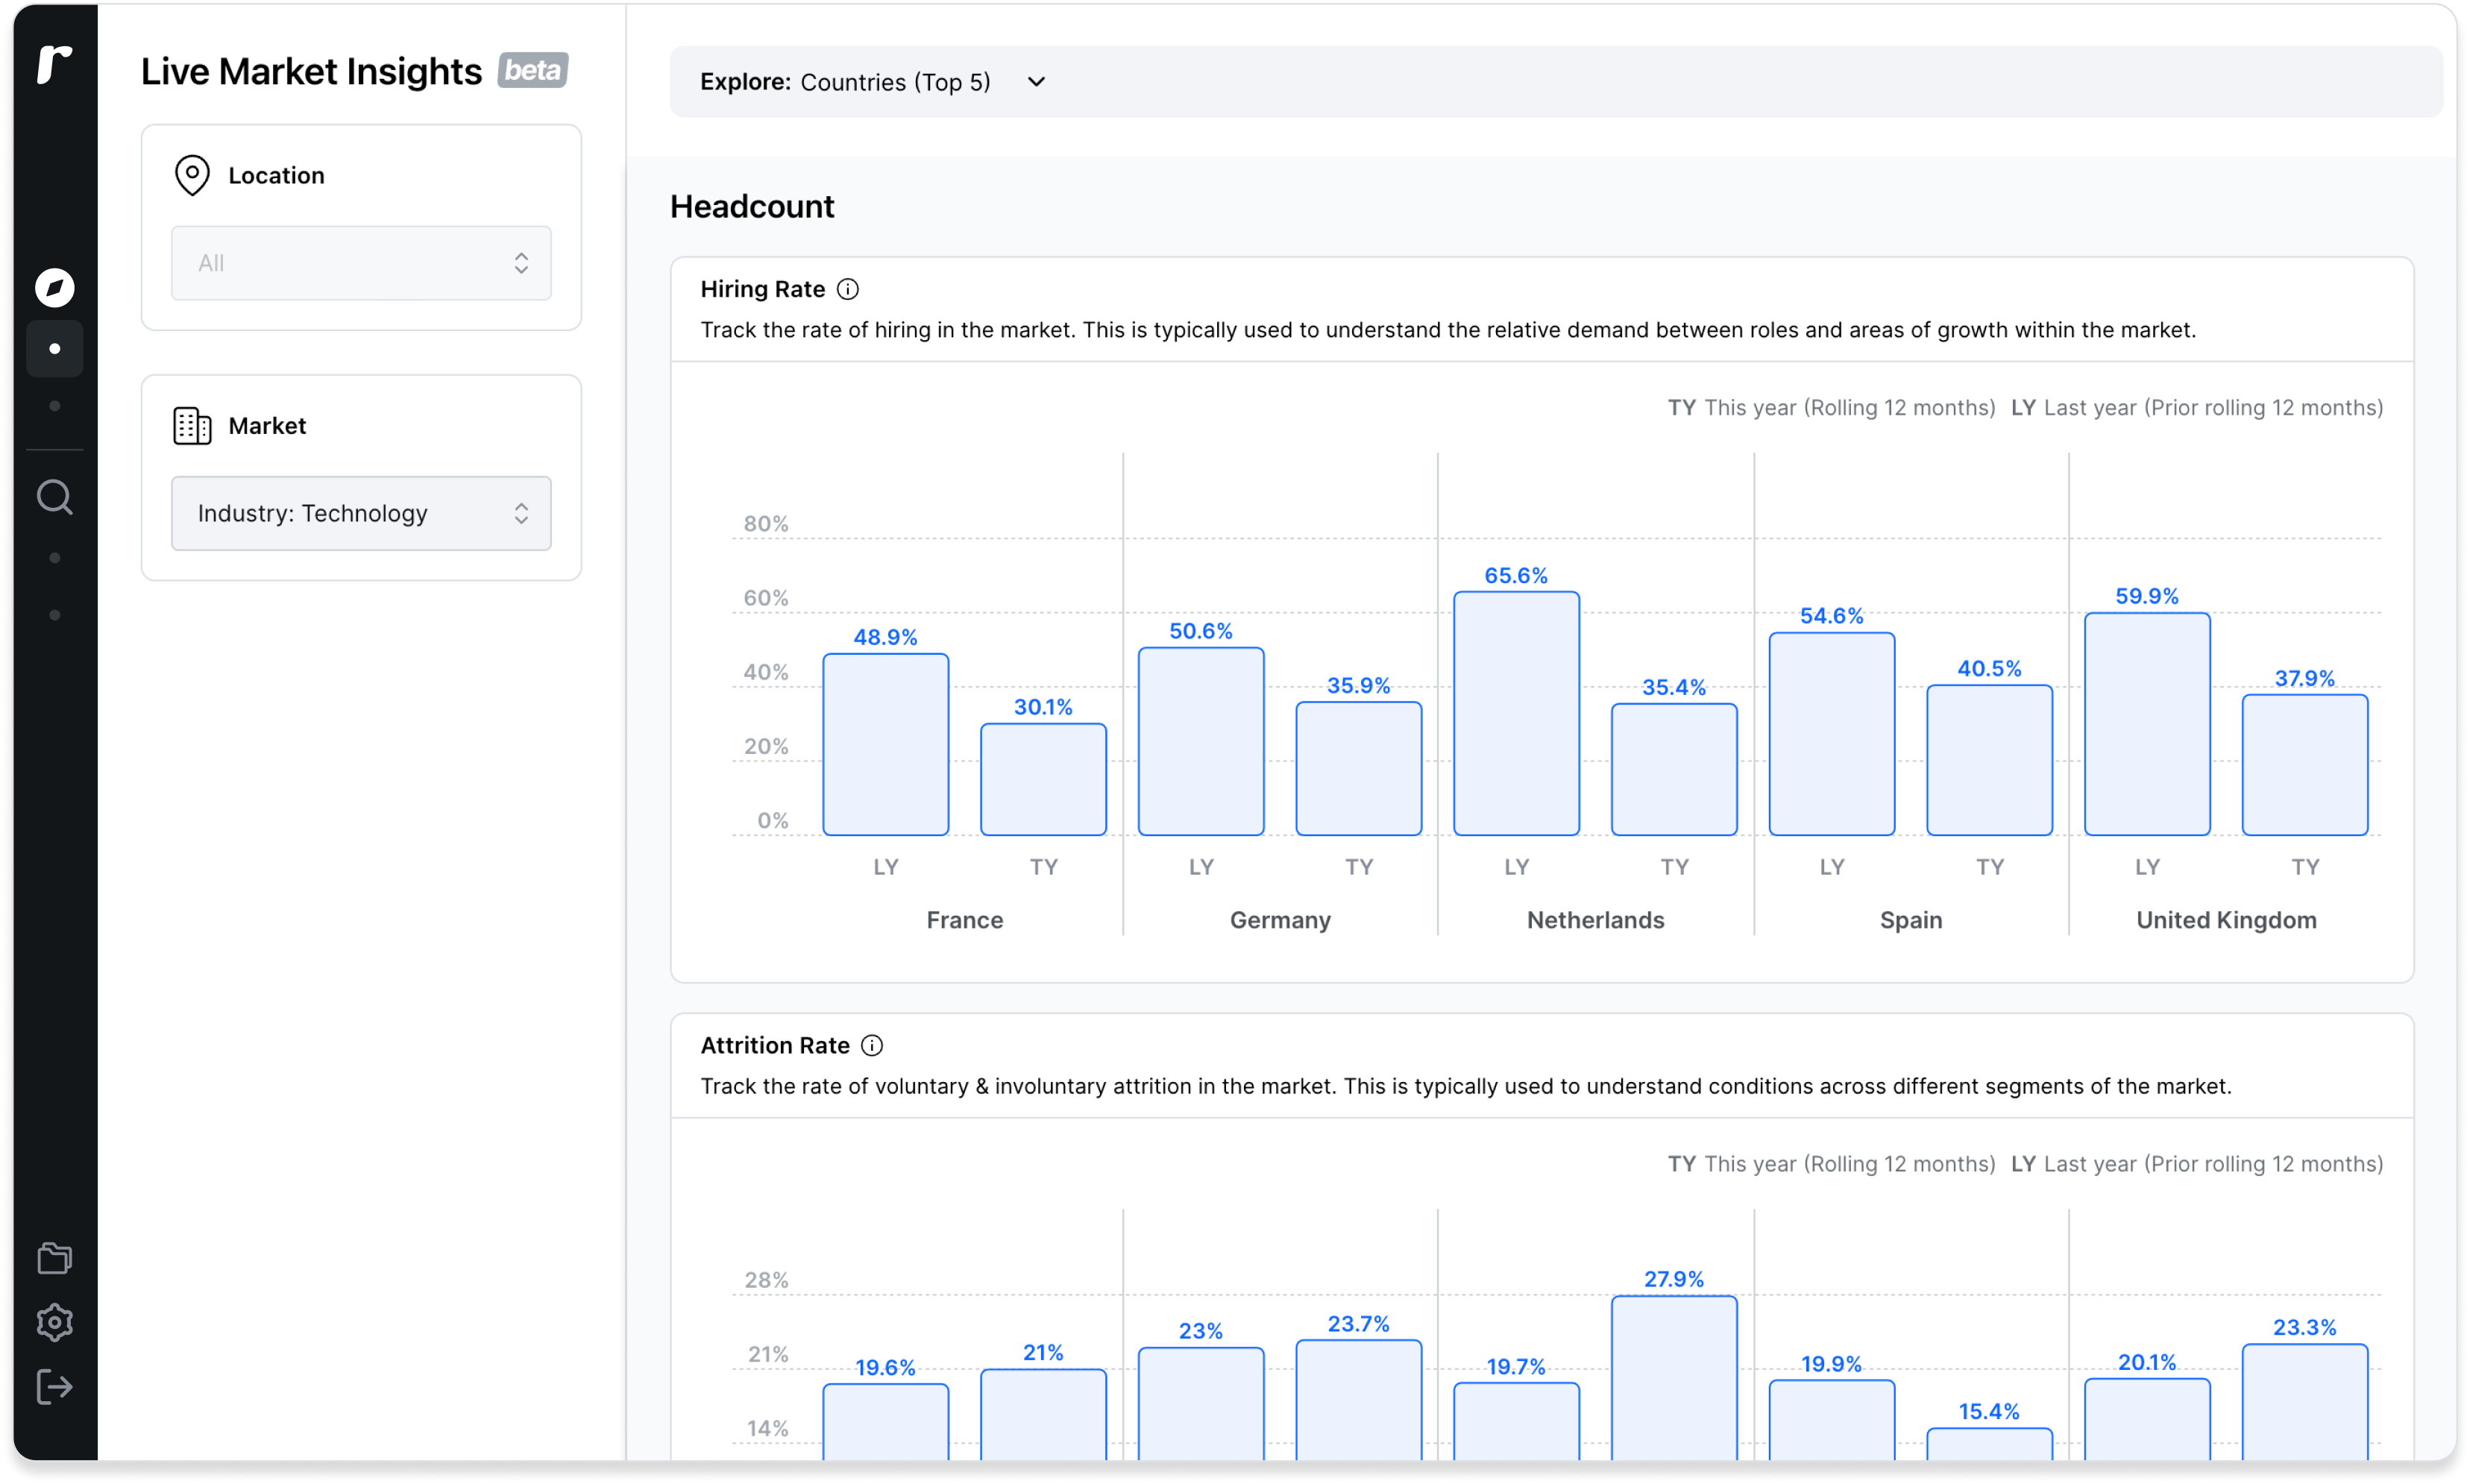Image resolution: width=2470 pixels, height=1484 pixels.
Task: Open settings gear in sidebar
Action: coord(54,1323)
